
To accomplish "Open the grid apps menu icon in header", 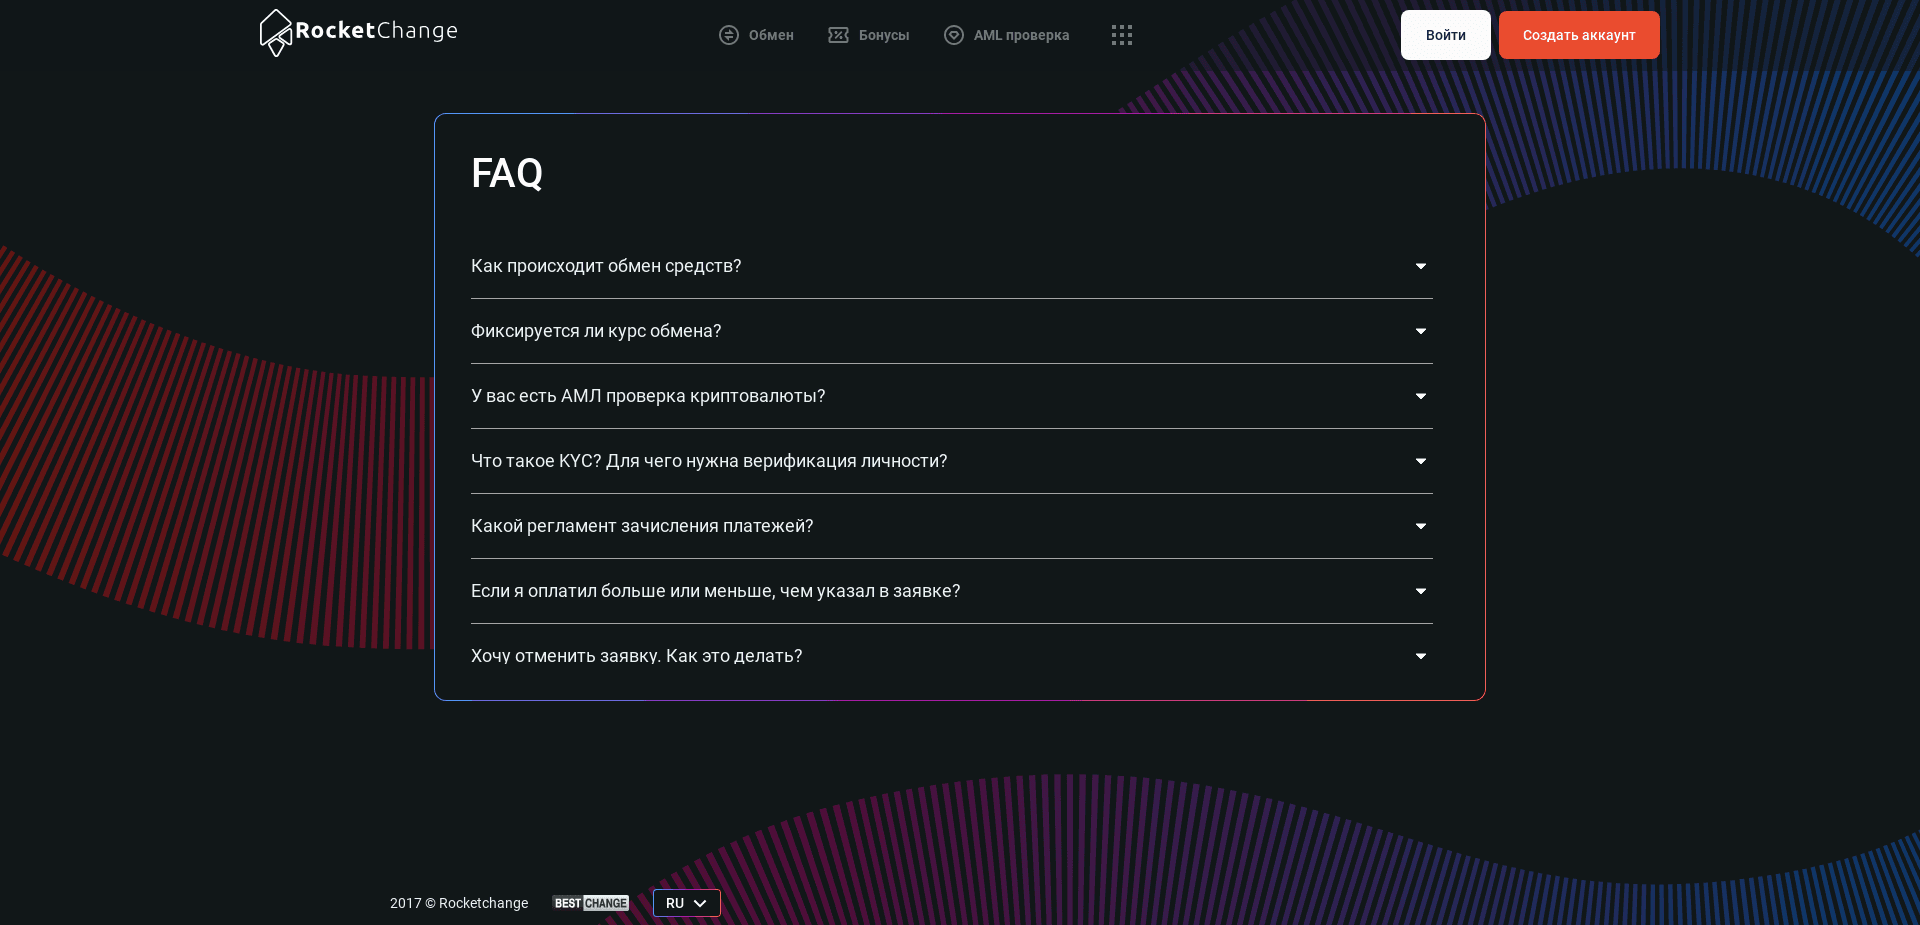I will pyautogui.click(x=1121, y=35).
